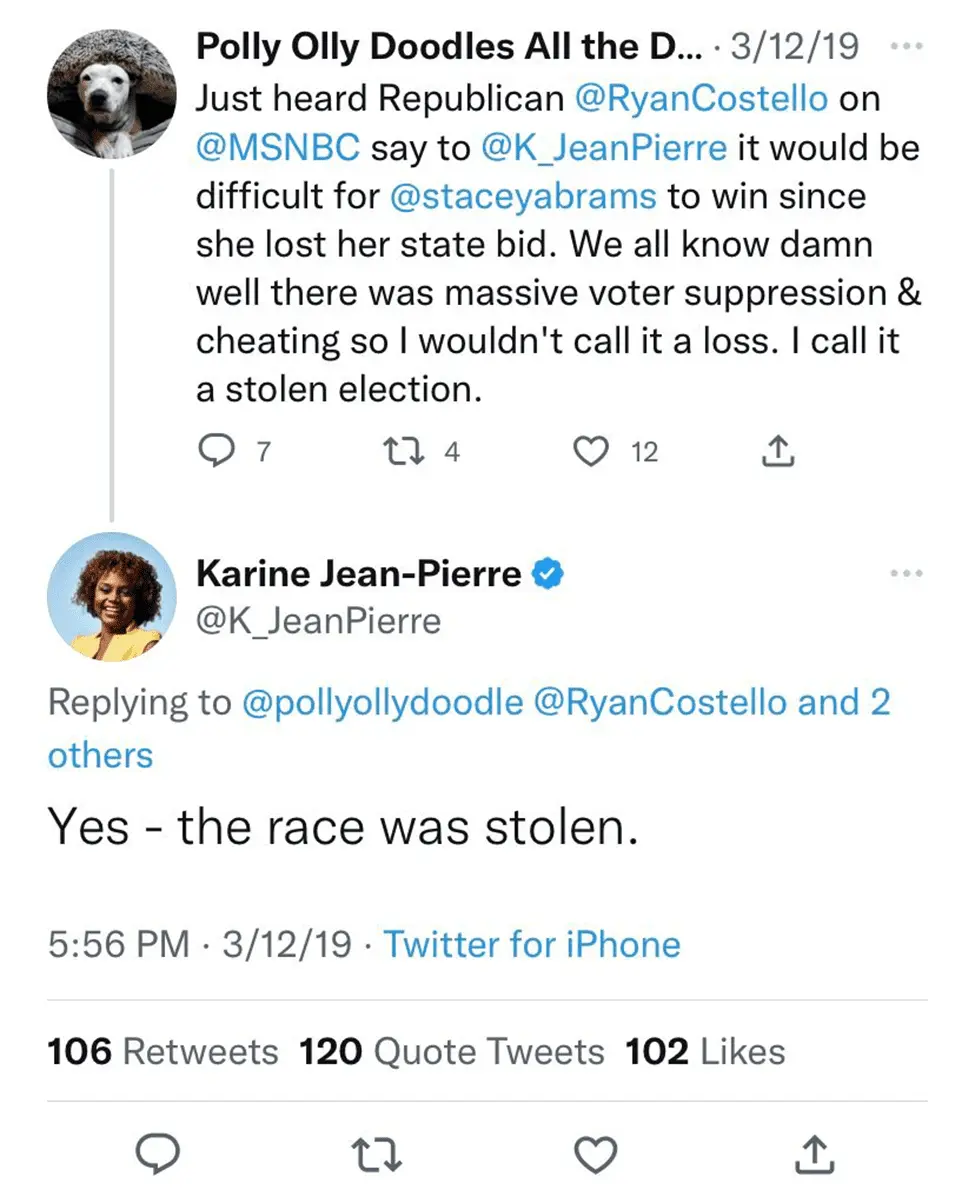Share Karine Jean-Pierre's tweet
The width and height of the screenshot is (975, 1203).
(x=814, y=1155)
